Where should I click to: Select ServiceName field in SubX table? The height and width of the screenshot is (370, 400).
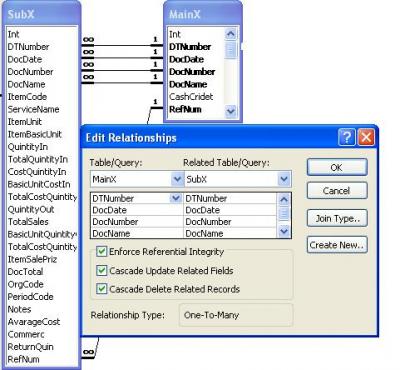33,109
